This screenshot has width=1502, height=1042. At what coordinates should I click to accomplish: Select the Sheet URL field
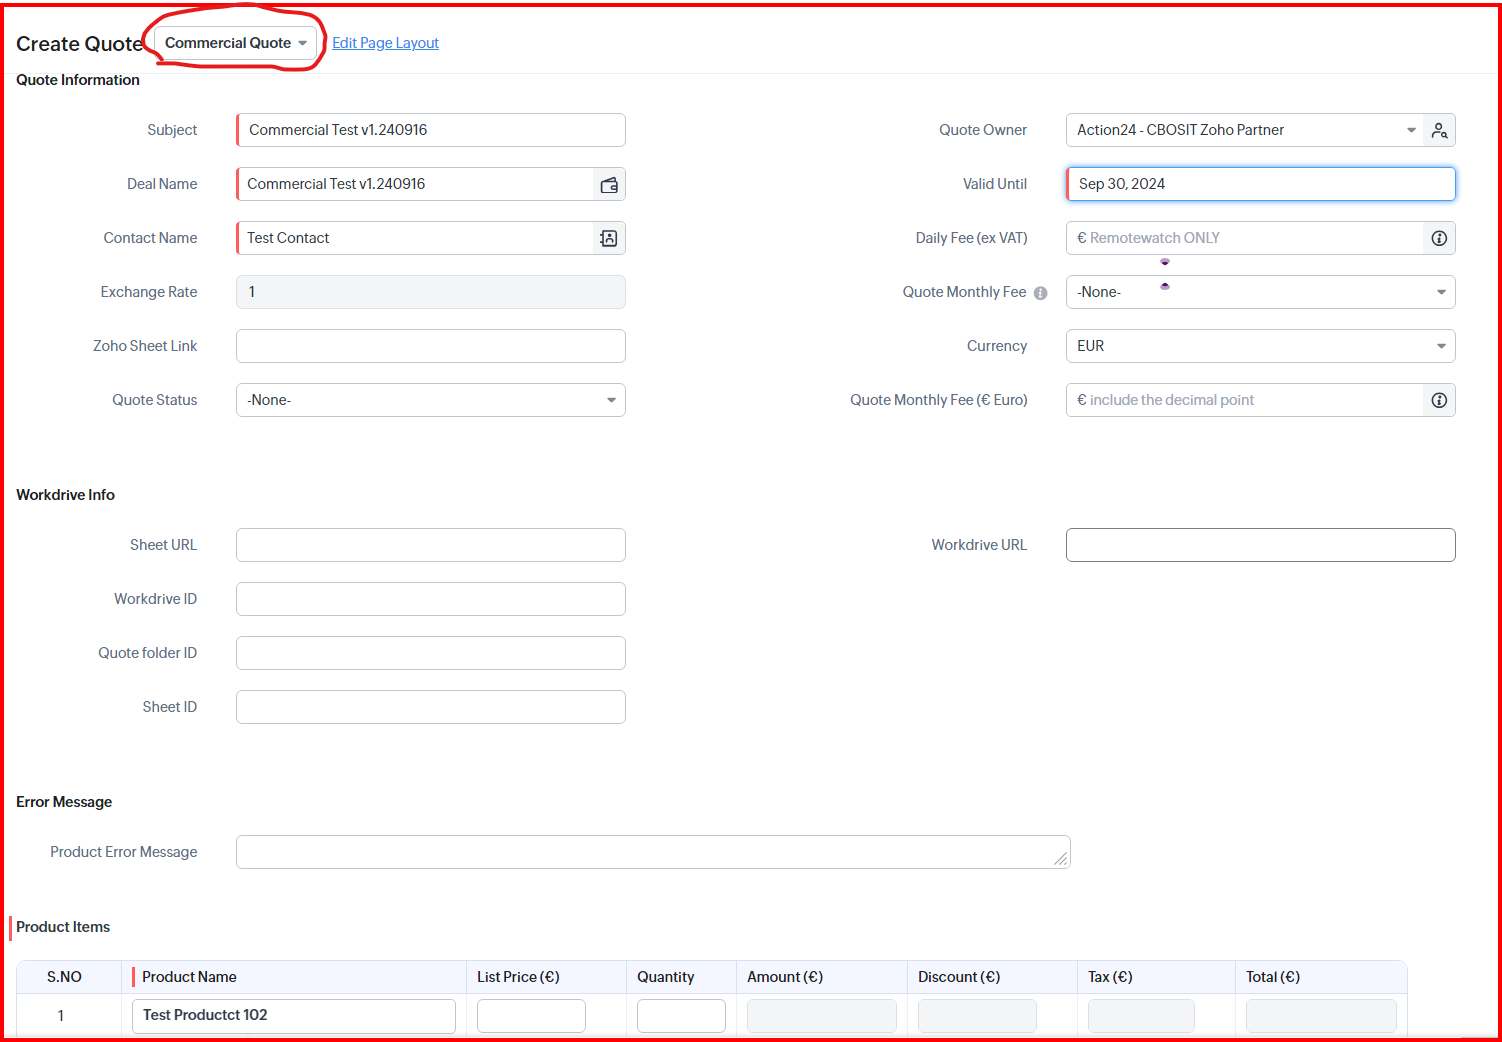(430, 545)
